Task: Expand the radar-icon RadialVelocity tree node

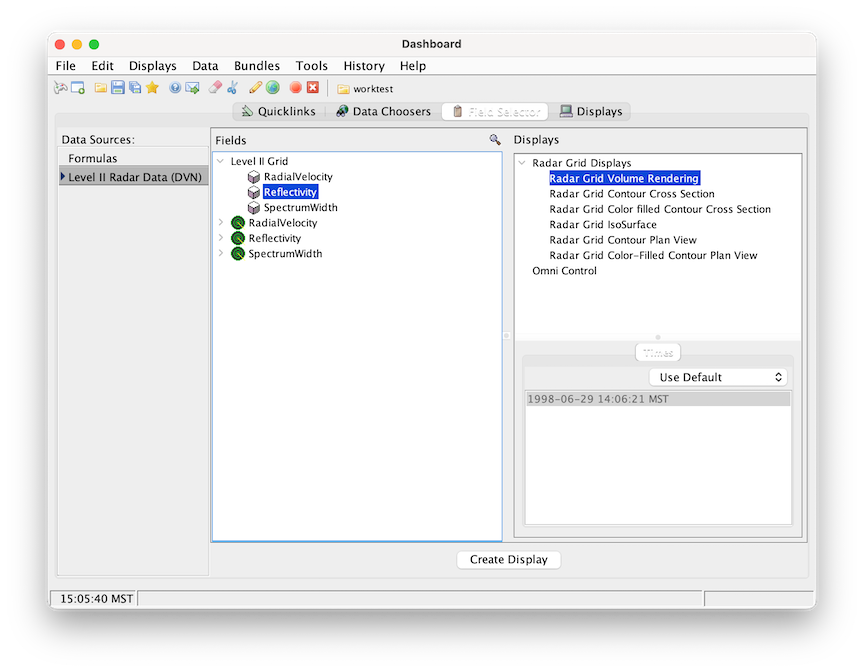Action: (x=221, y=223)
